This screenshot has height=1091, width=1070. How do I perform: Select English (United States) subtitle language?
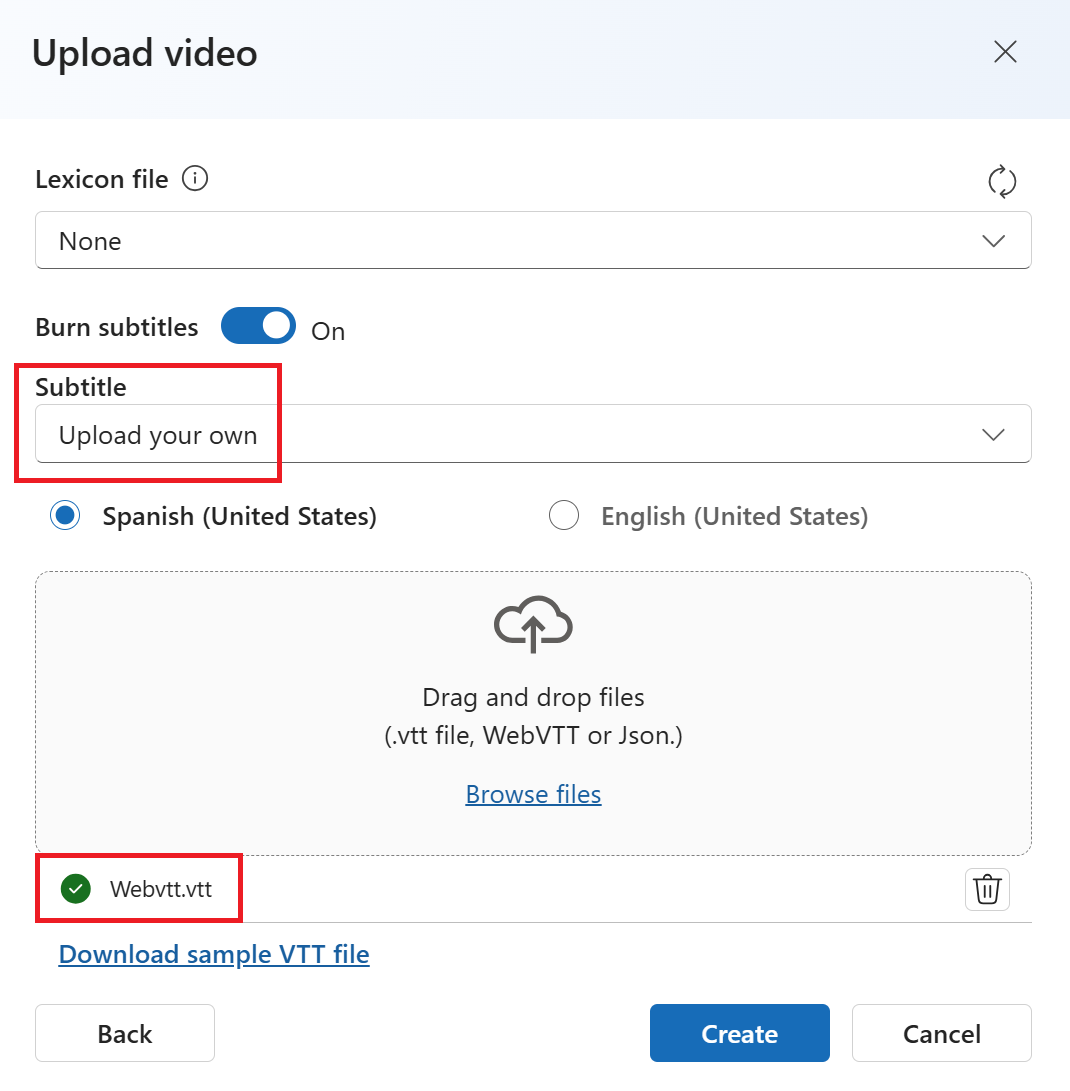point(564,515)
